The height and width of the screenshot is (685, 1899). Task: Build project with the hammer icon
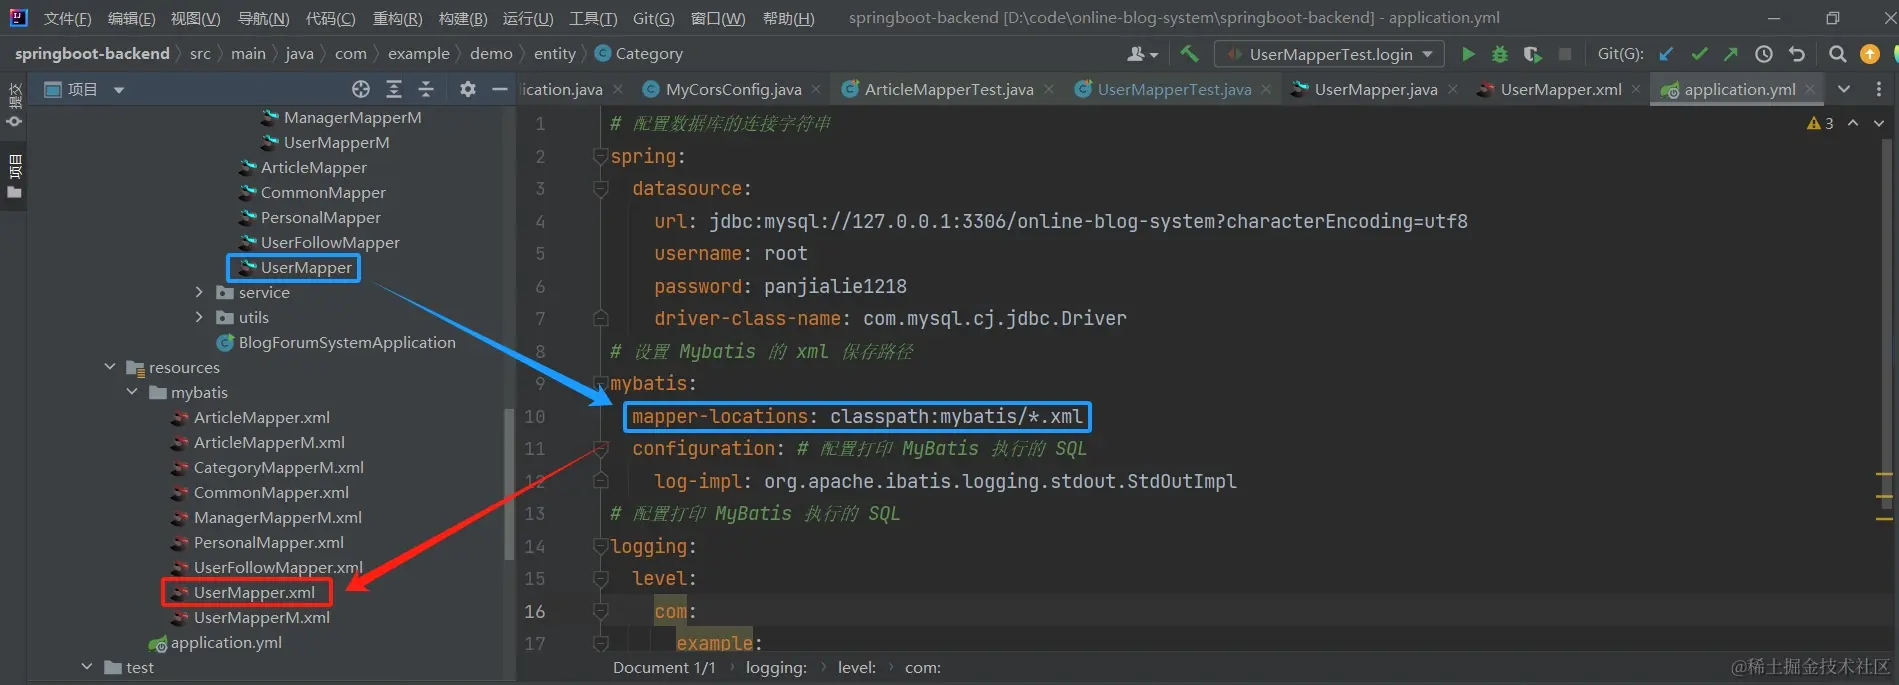(x=1189, y=54)
